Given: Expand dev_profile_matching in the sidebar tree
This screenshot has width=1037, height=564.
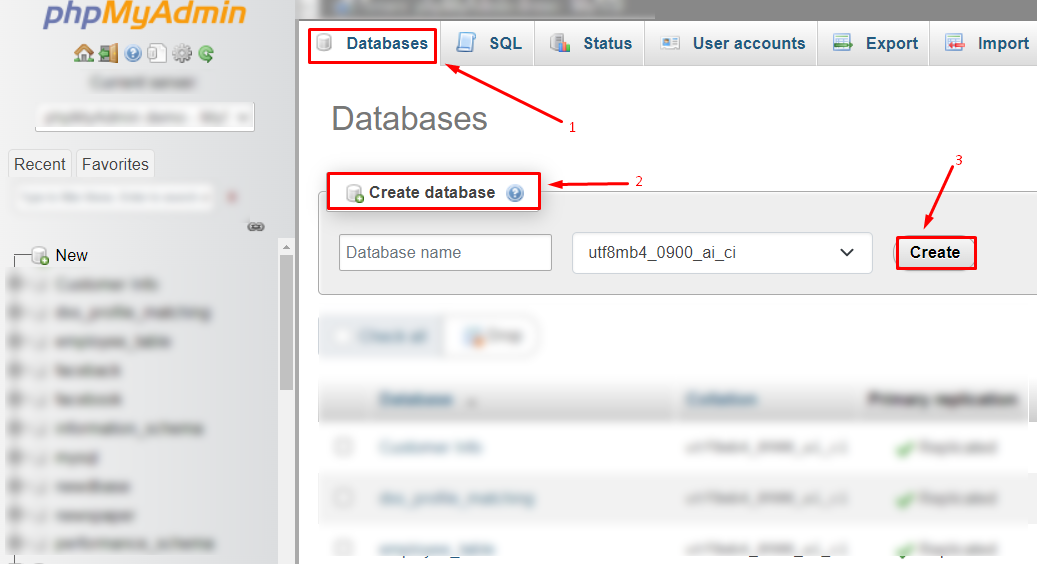Looking at the screenshot, I should coord(16,313).
